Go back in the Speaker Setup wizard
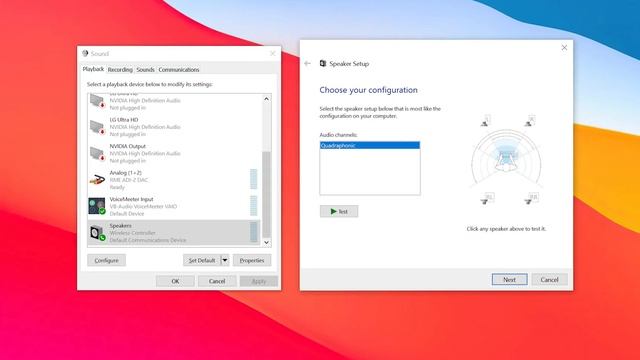640x360 pixels. coord(307,63)
